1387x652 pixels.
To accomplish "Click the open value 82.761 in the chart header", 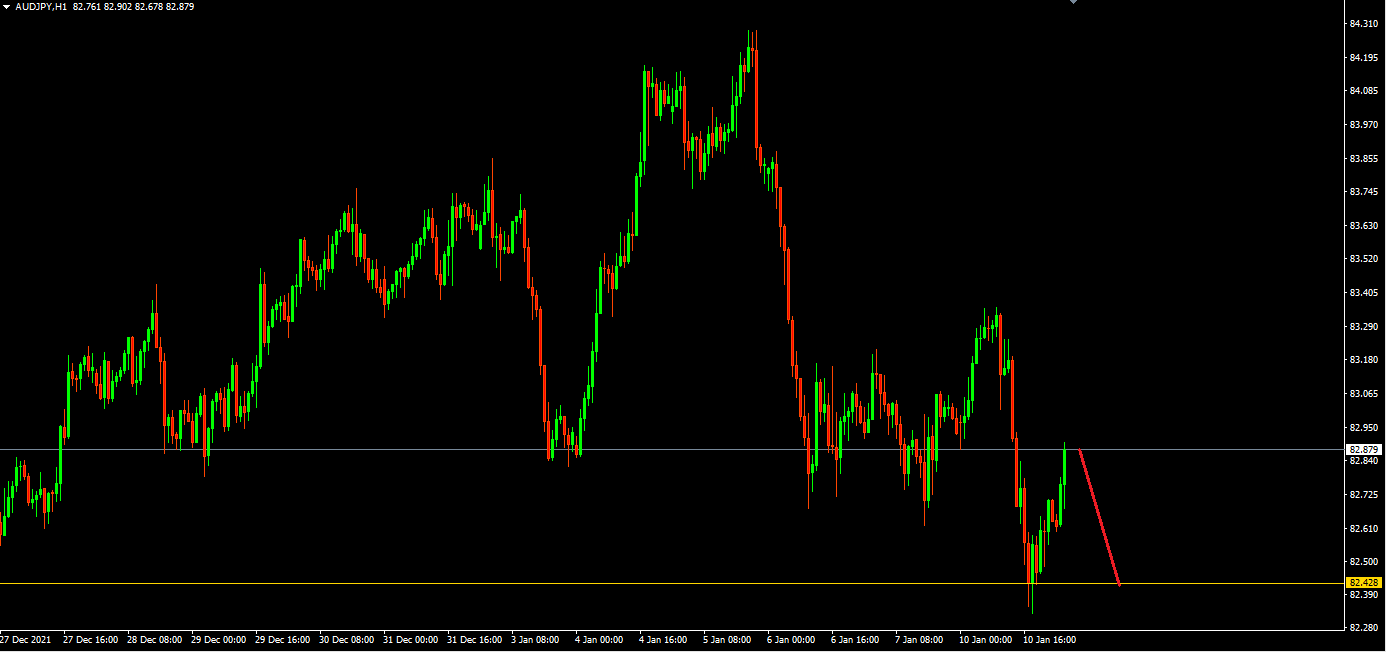I will [x=87, y=7].
